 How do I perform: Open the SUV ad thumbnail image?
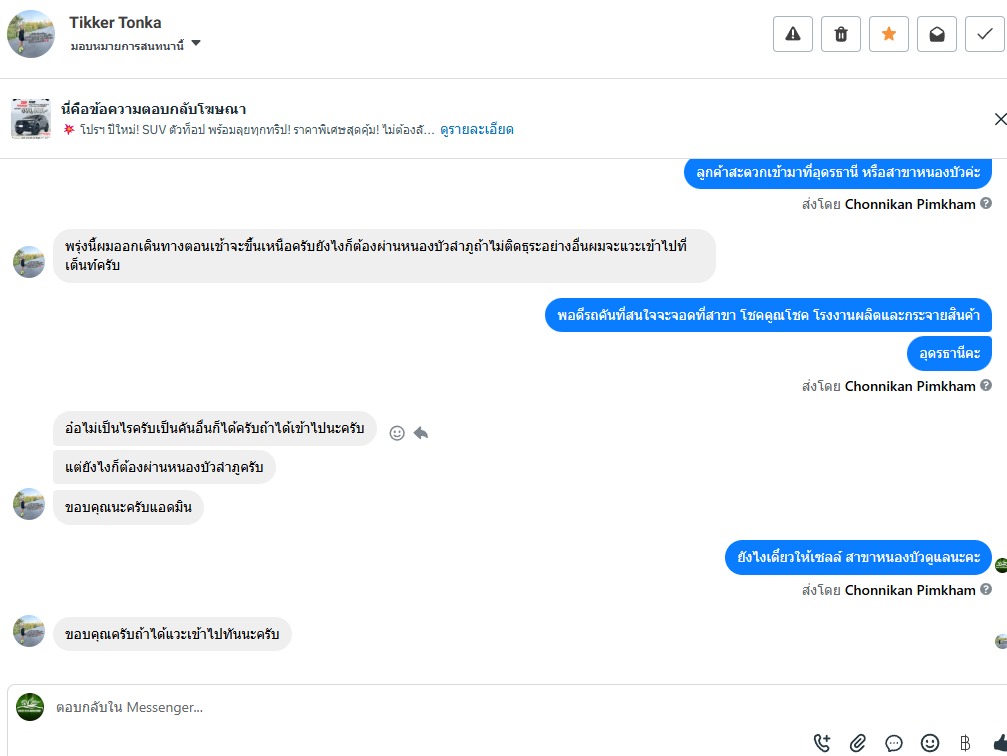pos(31,119)
